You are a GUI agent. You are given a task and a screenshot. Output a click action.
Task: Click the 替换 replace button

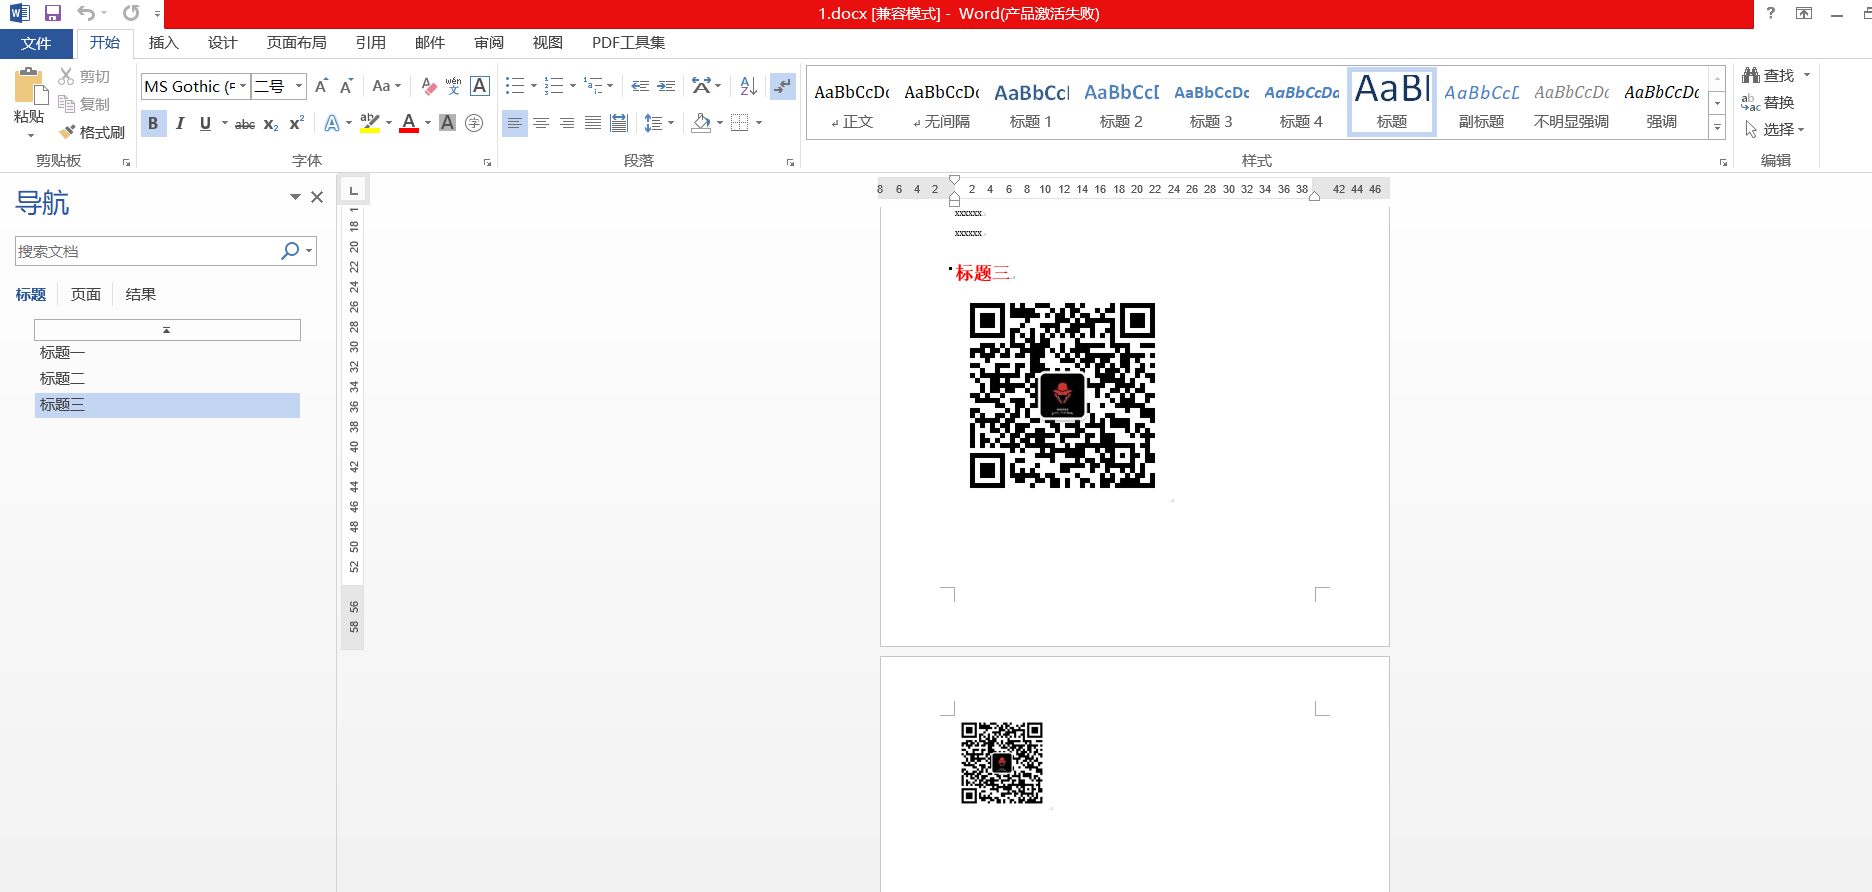point(1768,102)
